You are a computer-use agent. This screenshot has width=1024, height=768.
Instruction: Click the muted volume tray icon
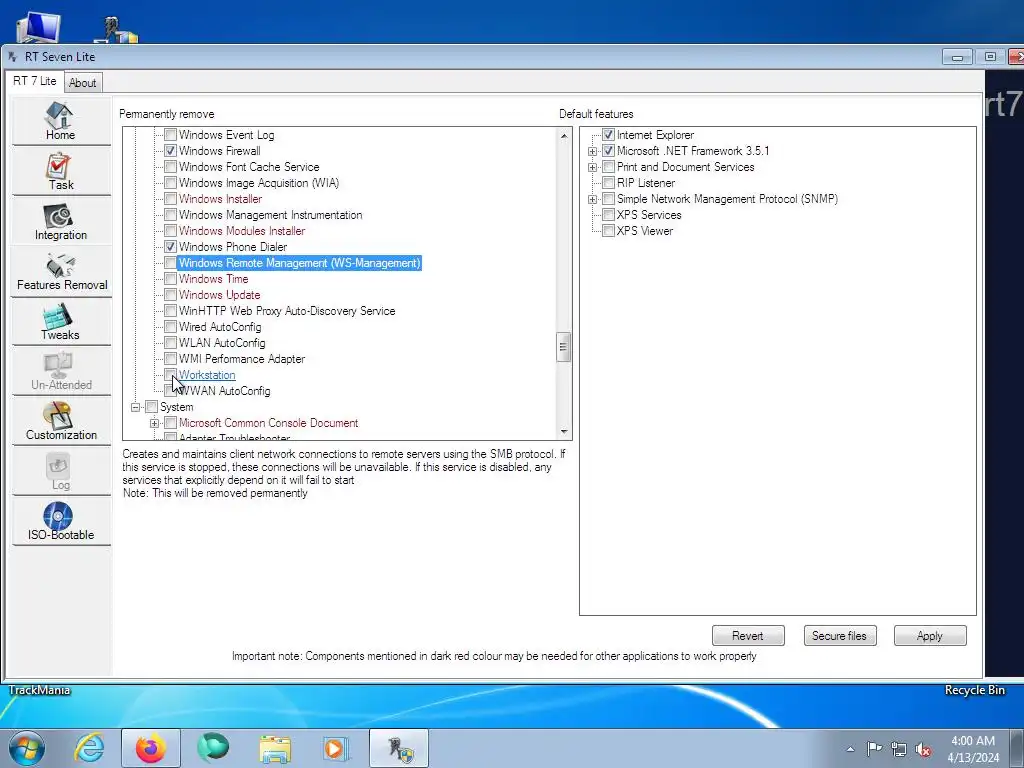[923, 749]
